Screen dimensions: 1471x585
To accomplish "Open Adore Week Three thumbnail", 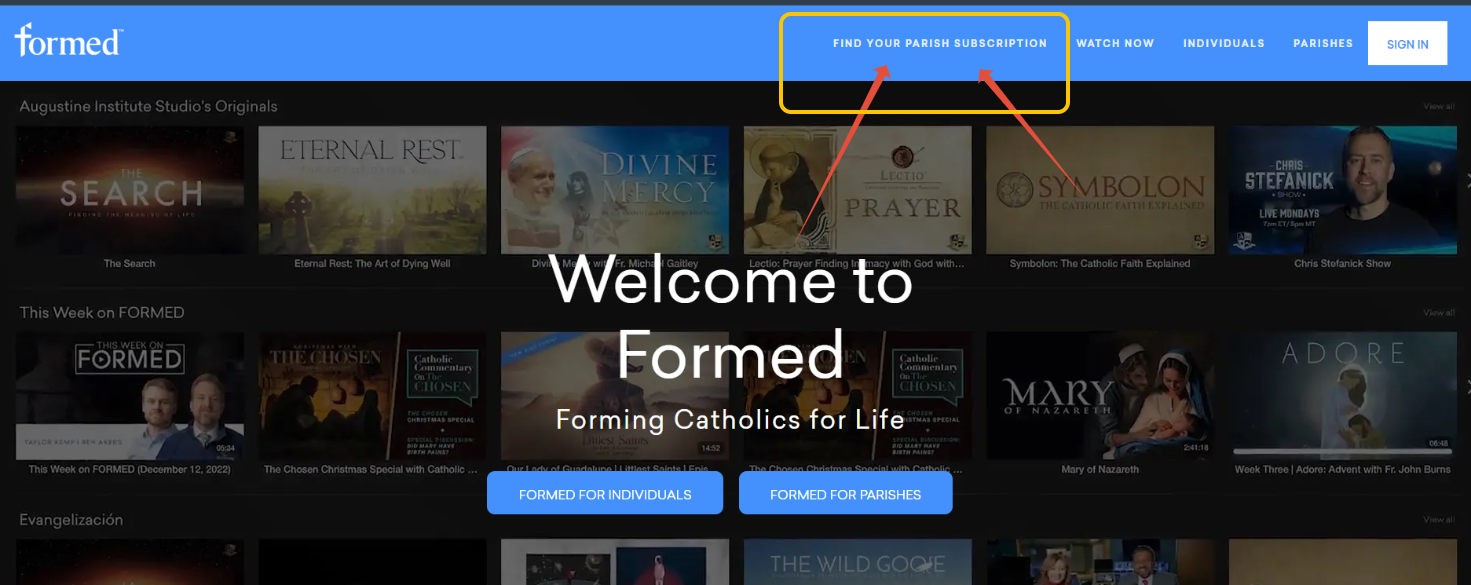I will tap(1343, 396).
